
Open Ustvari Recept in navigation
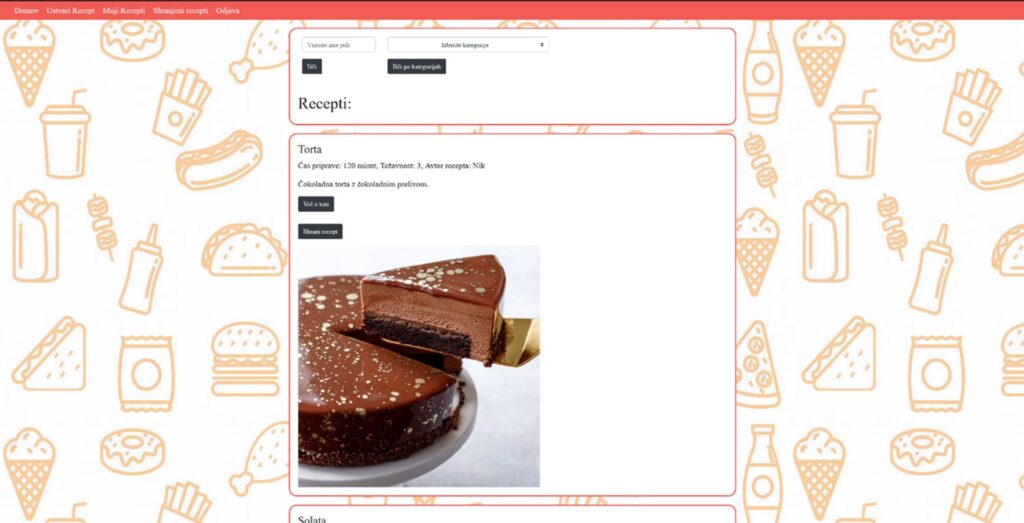coord(71,10)
